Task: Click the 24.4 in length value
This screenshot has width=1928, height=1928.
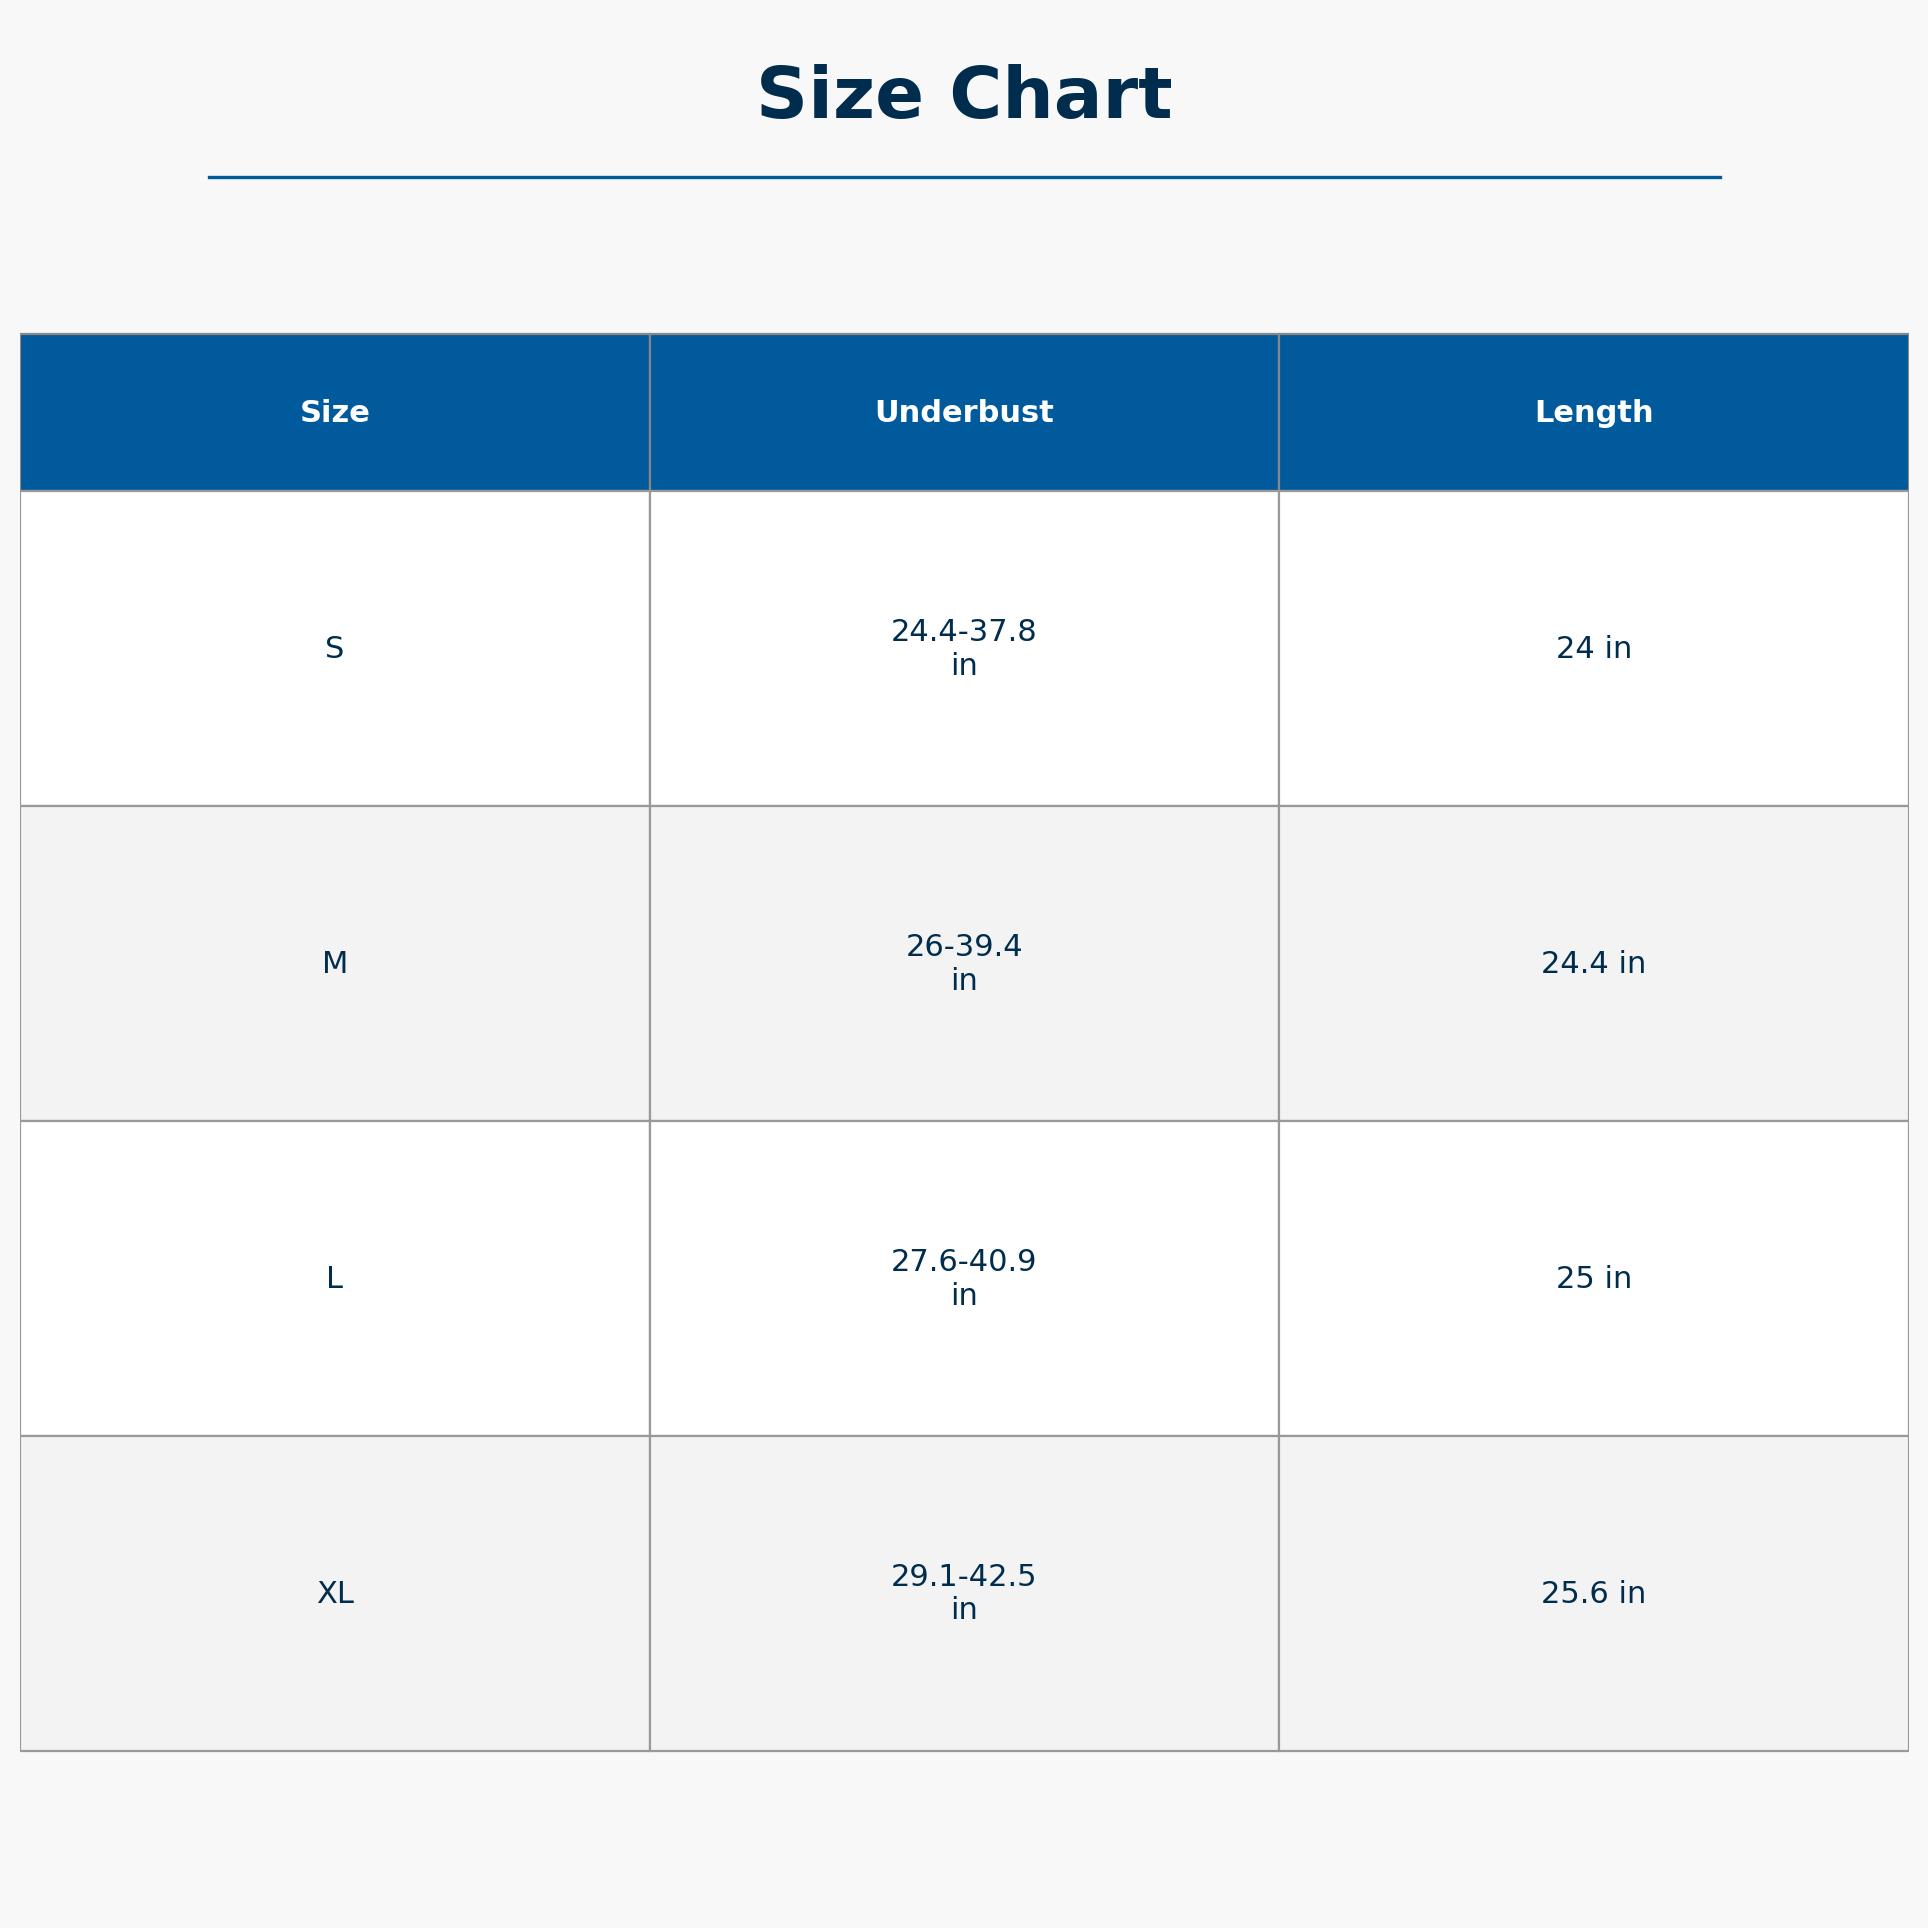Action: [1593, 963]
